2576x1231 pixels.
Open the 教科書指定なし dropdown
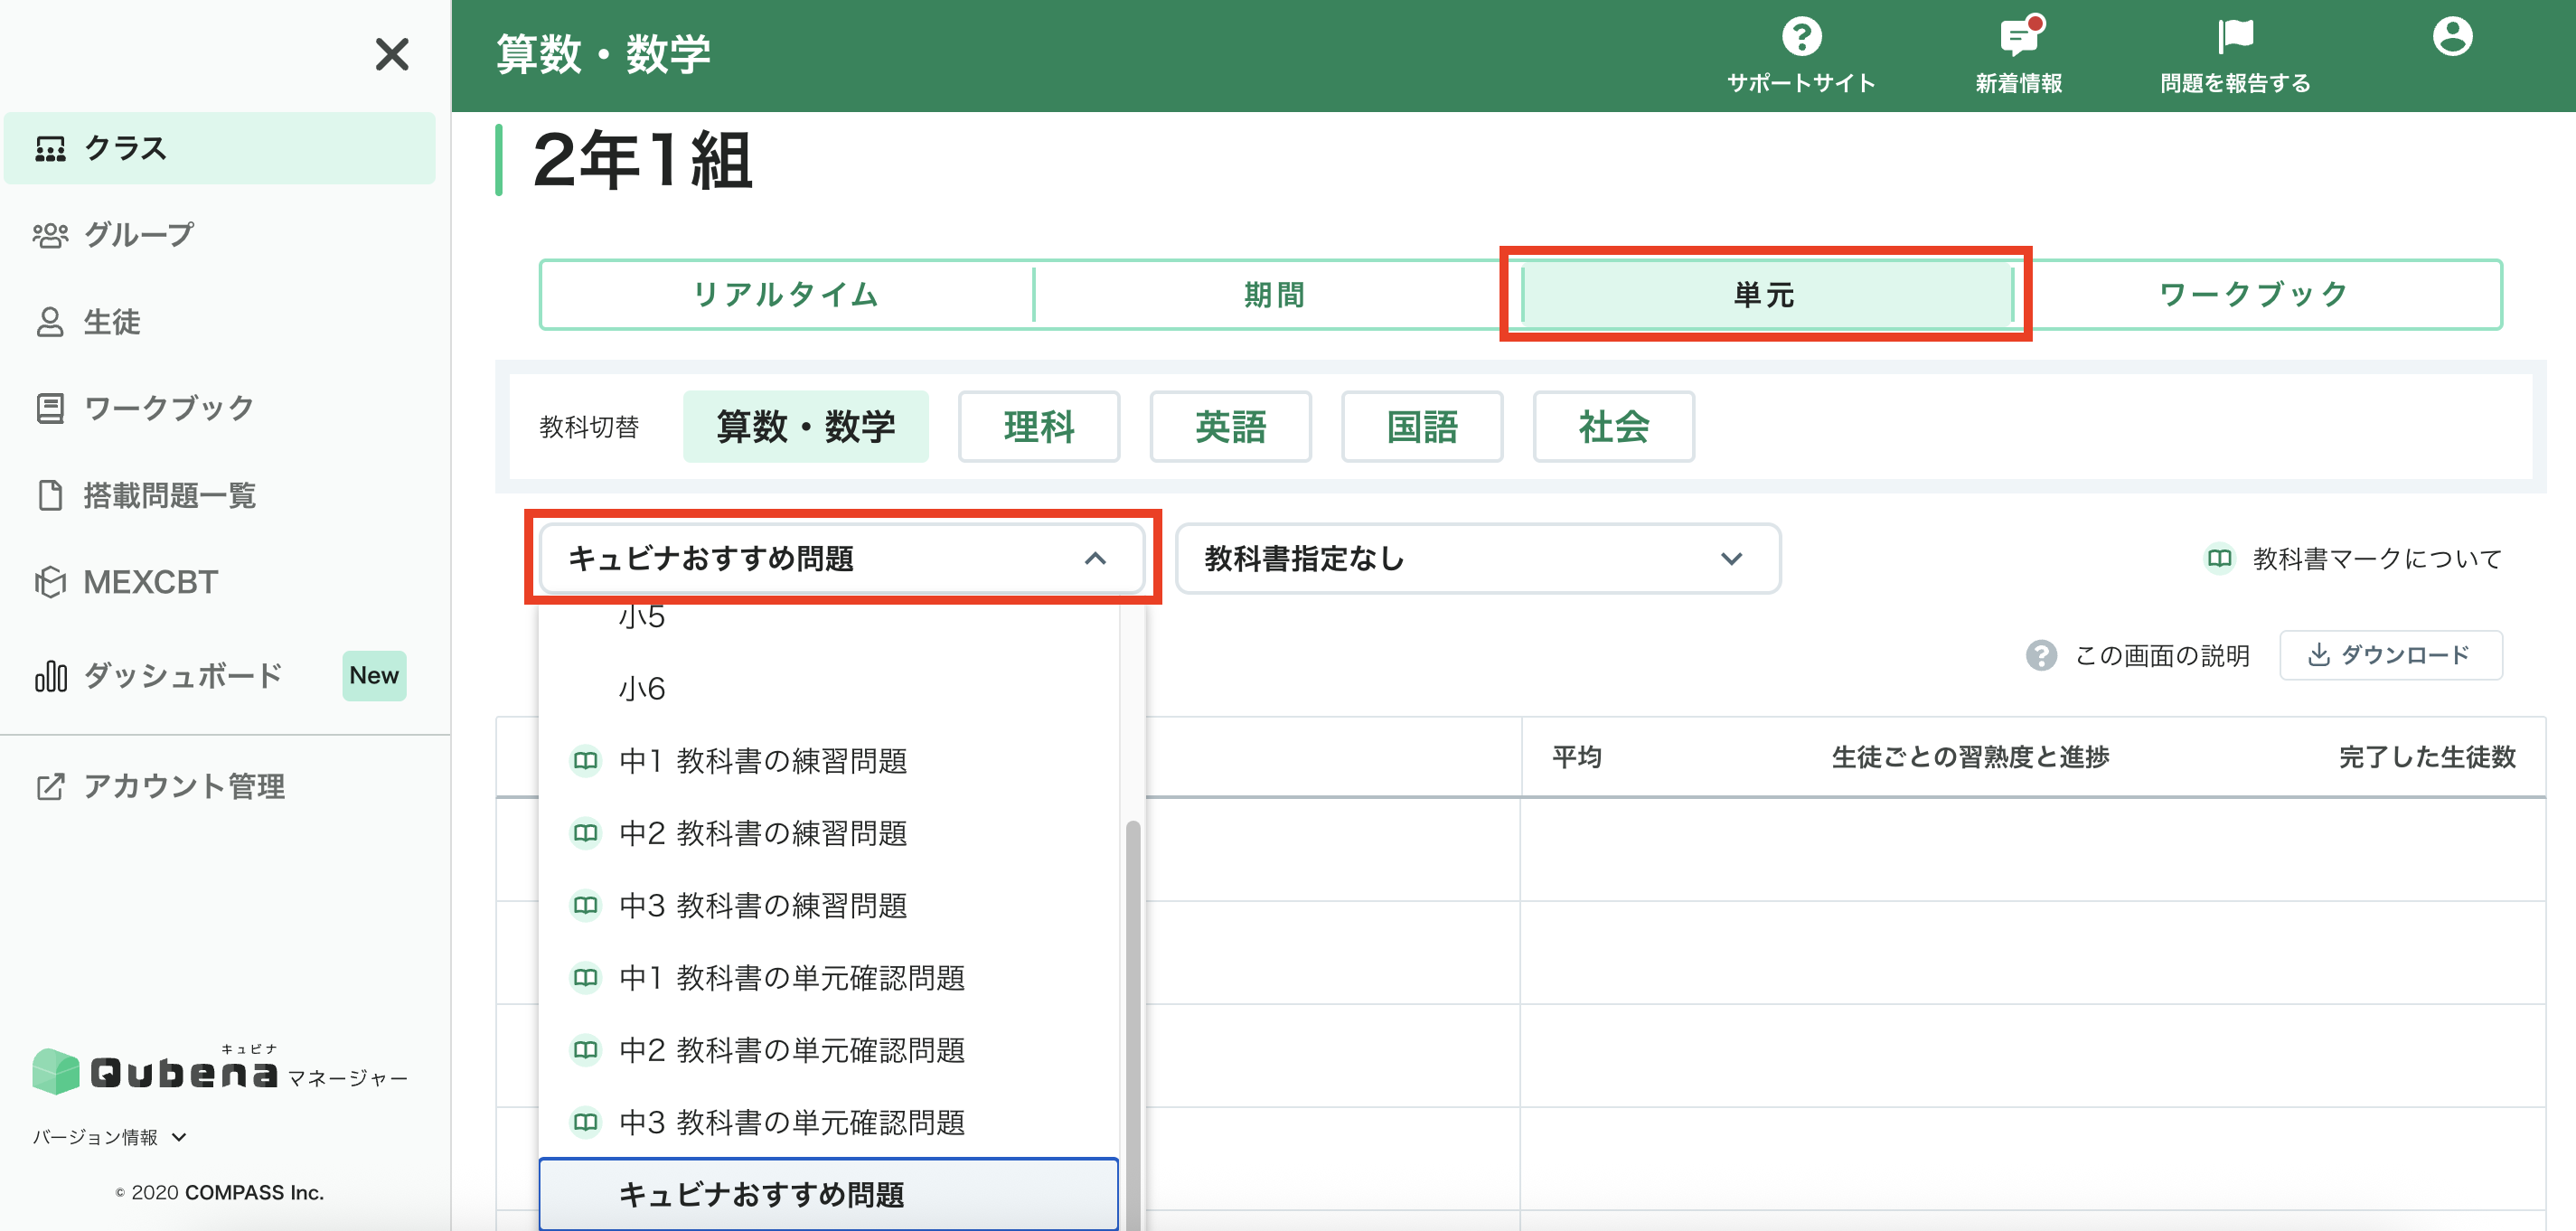[x=1478, y=558]
